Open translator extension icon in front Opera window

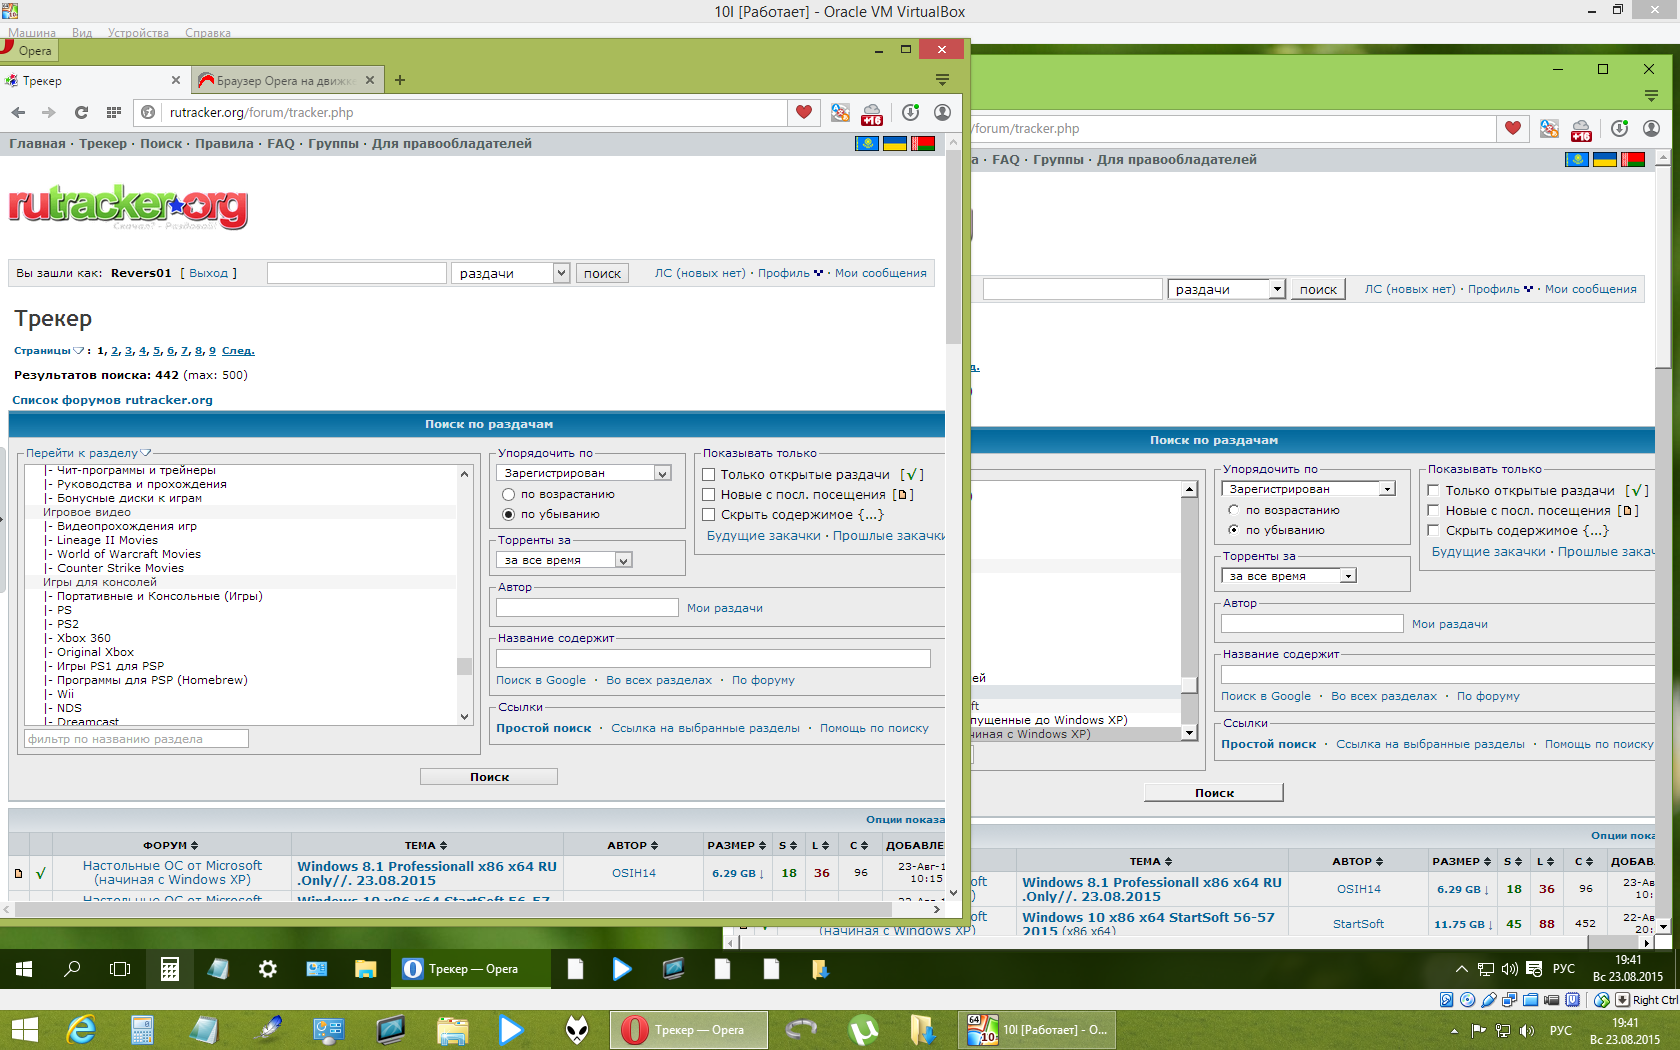(x=840, y=113)
